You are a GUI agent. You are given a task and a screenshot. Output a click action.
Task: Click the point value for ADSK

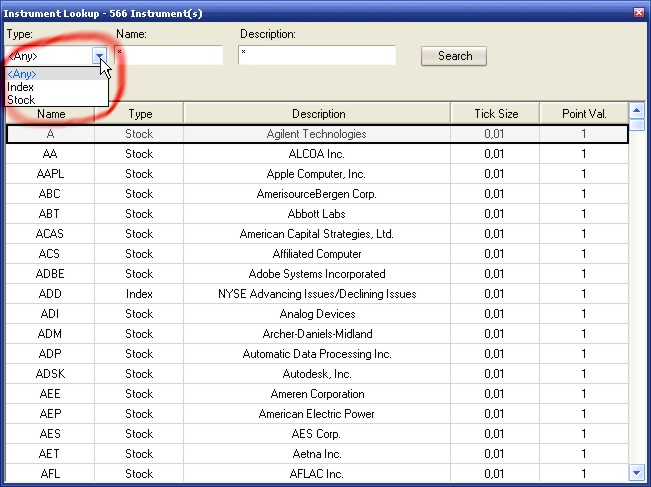(584, 374)
